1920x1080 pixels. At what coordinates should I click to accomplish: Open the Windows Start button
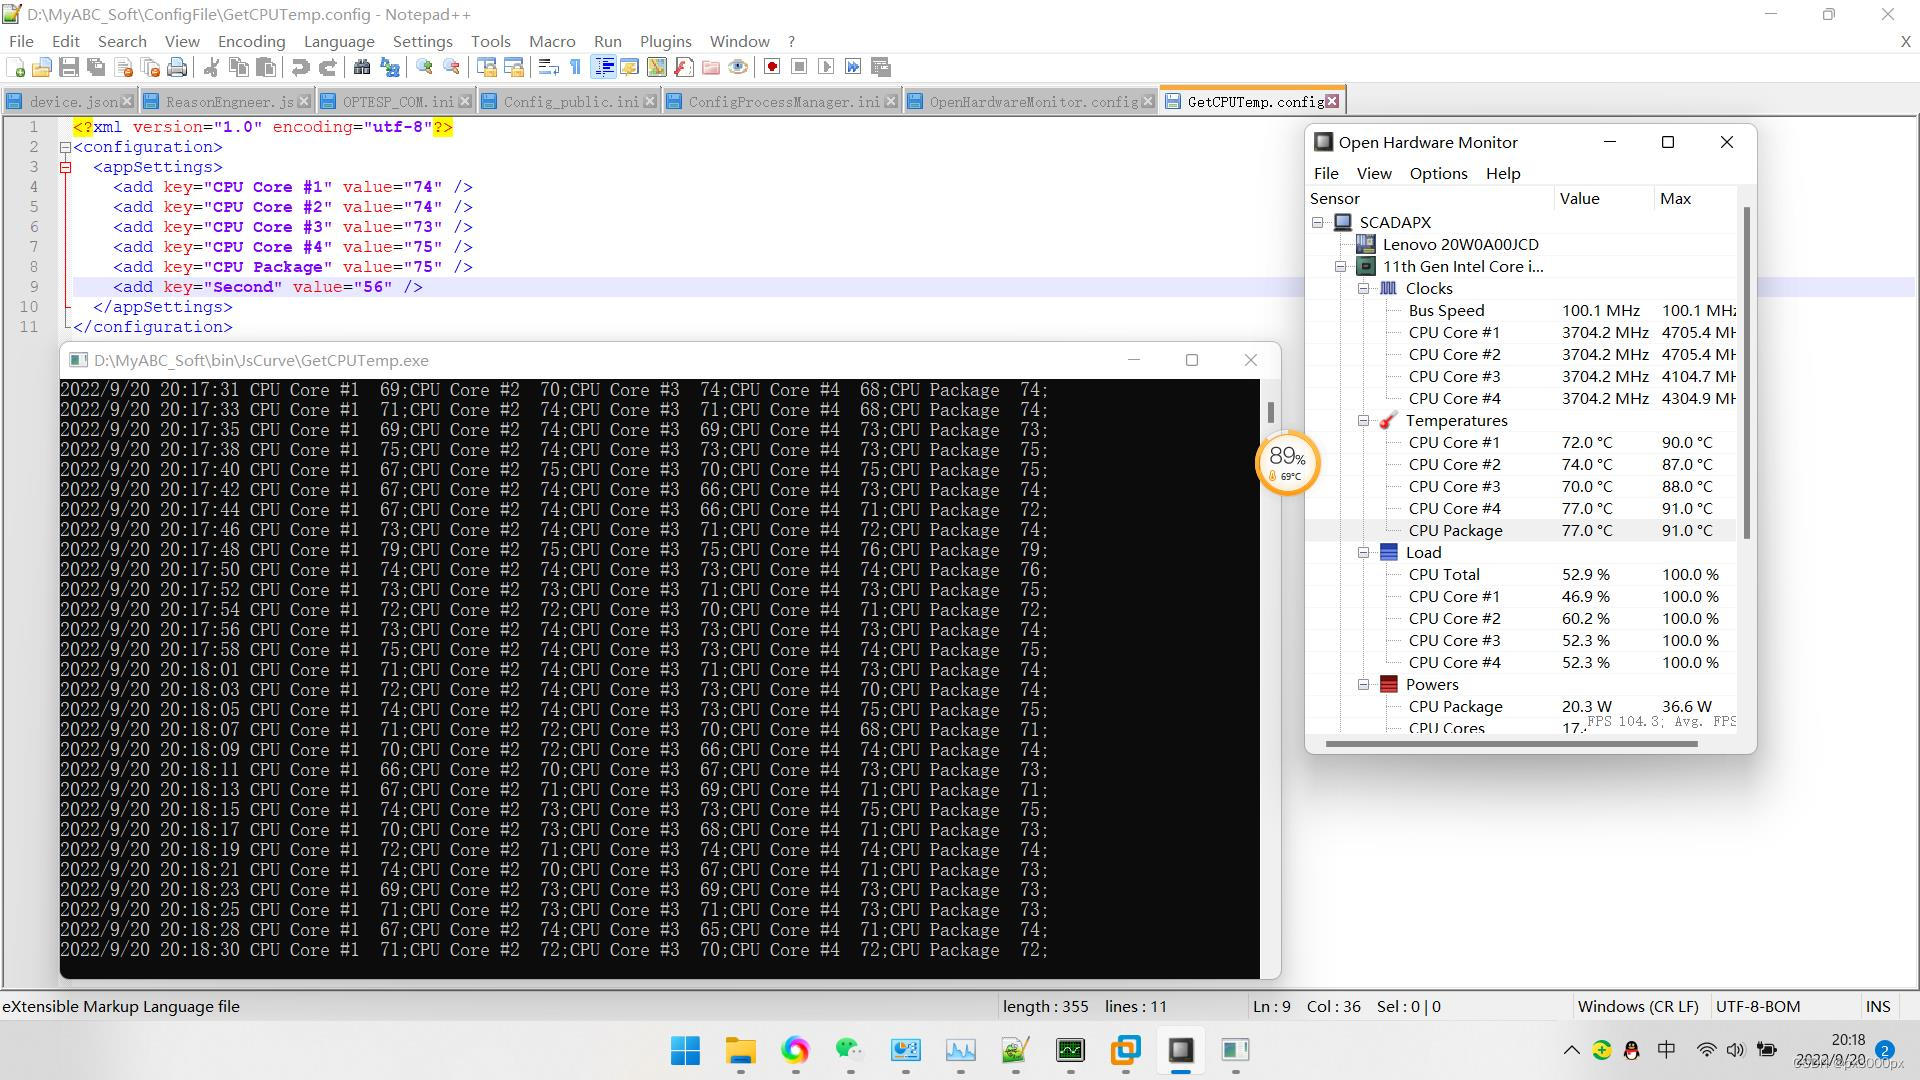686,1050
